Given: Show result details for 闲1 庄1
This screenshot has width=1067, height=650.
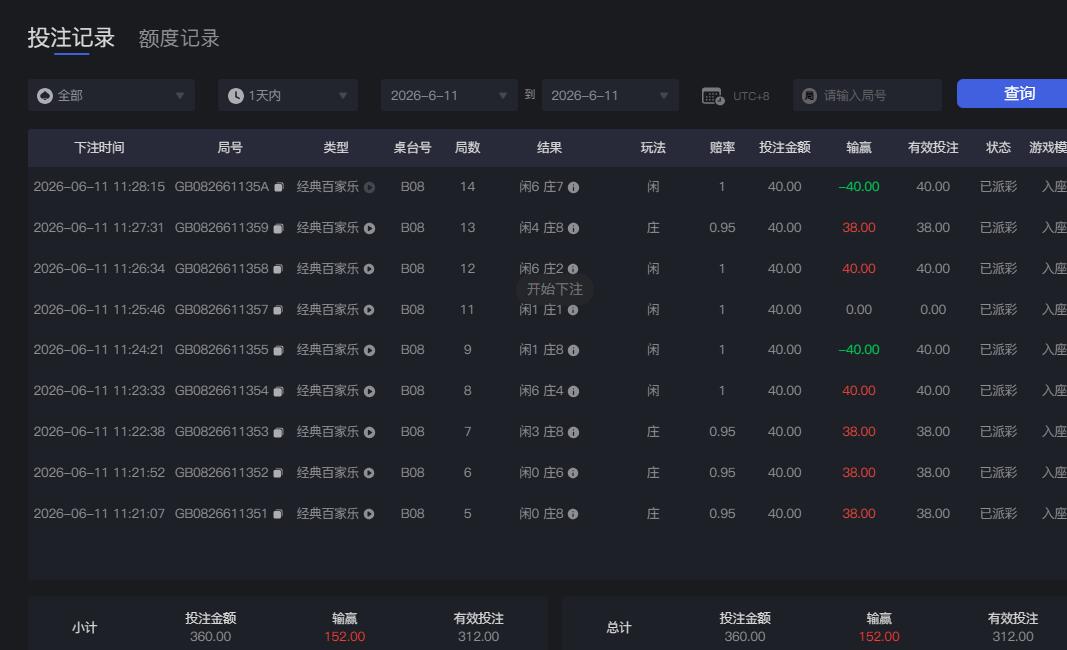Looking at the screenshot, I should point(573,310).
